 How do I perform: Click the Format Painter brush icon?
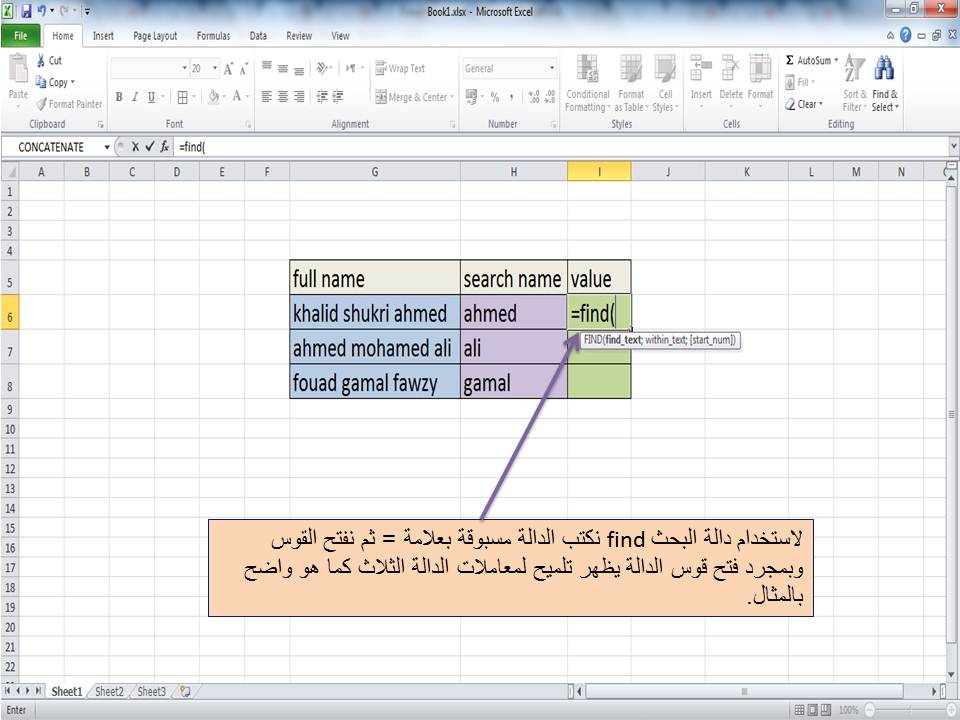coord(41,104)
